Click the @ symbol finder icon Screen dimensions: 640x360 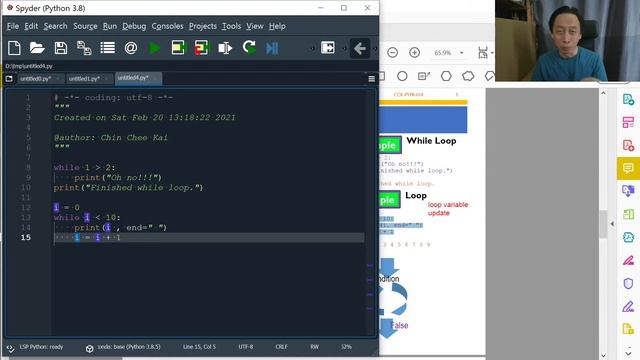[131, 48]
